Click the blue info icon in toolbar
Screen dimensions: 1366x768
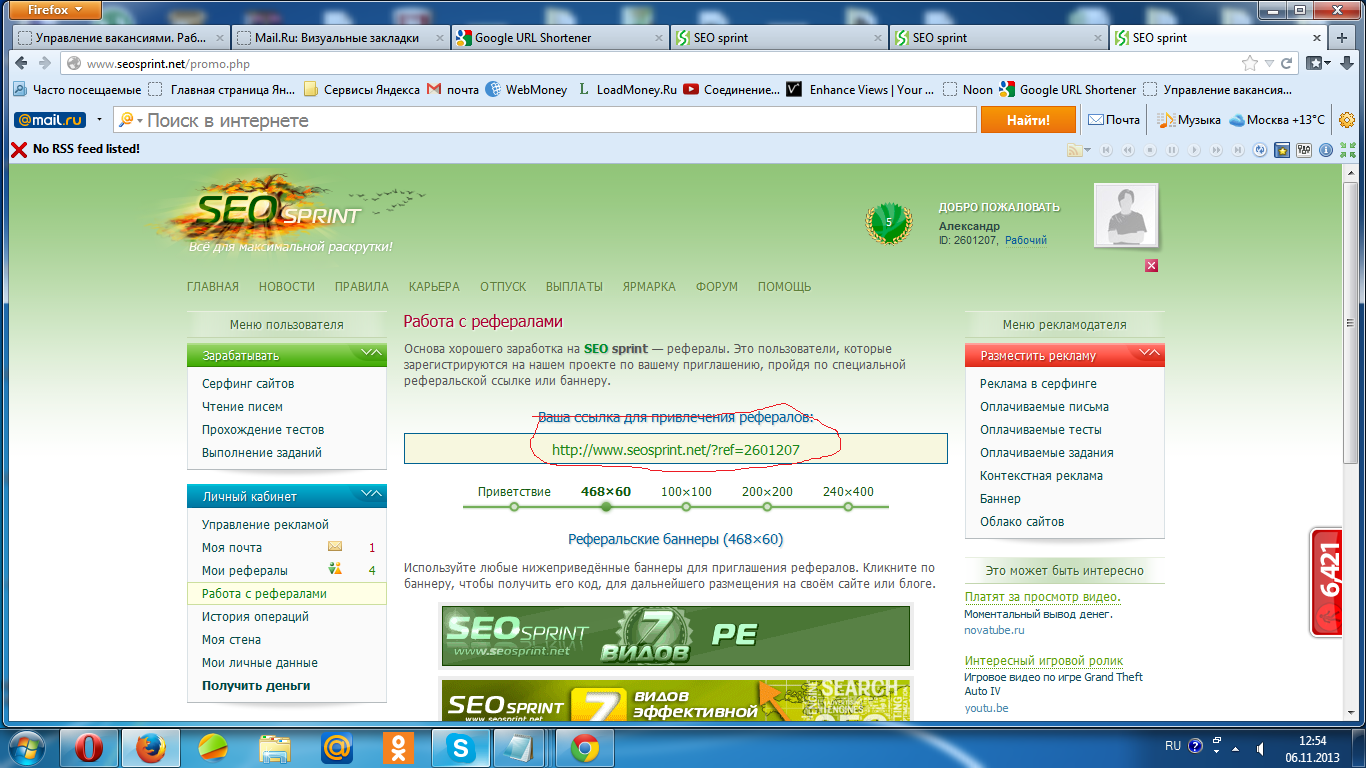[1326, 150]
